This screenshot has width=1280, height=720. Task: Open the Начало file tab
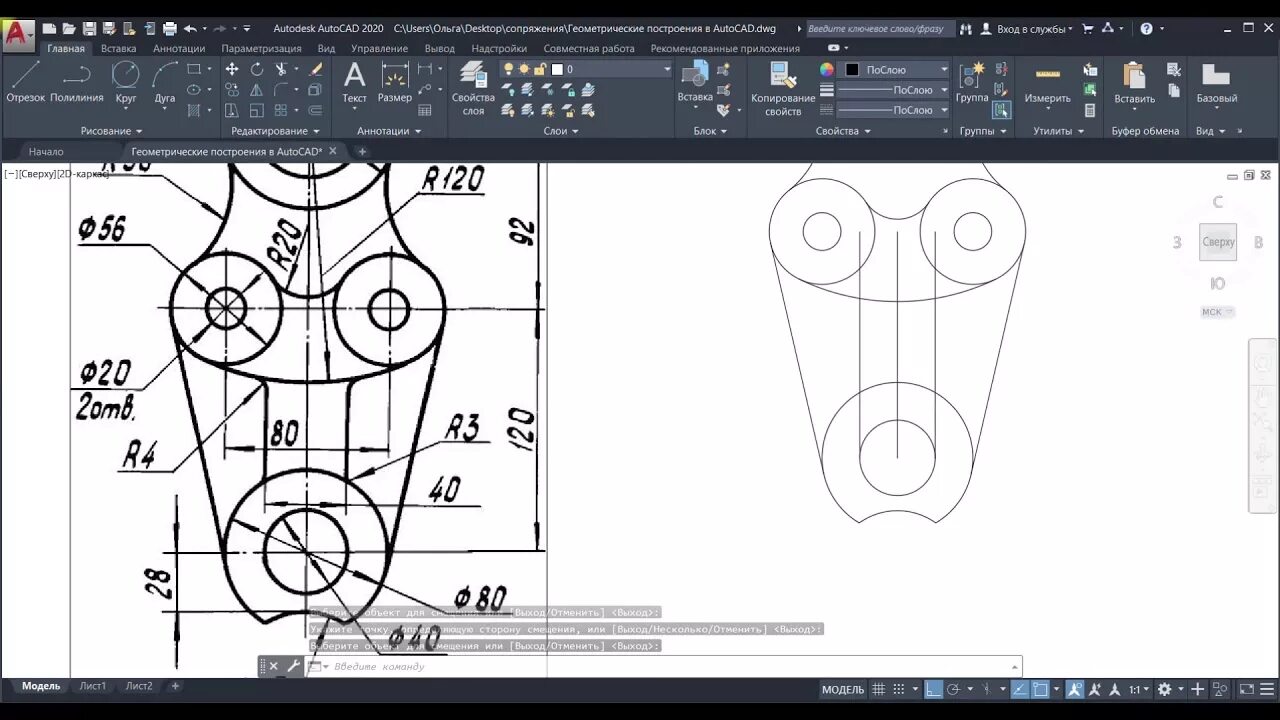[x=46, y=152]
